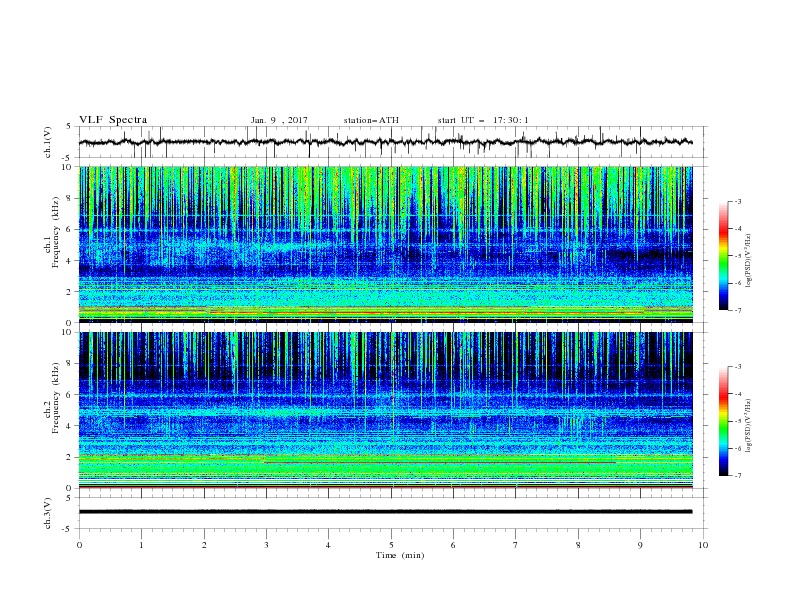Click the "start UT = 17:30: 1" text

pyautogui.click(x=483, y=120)
